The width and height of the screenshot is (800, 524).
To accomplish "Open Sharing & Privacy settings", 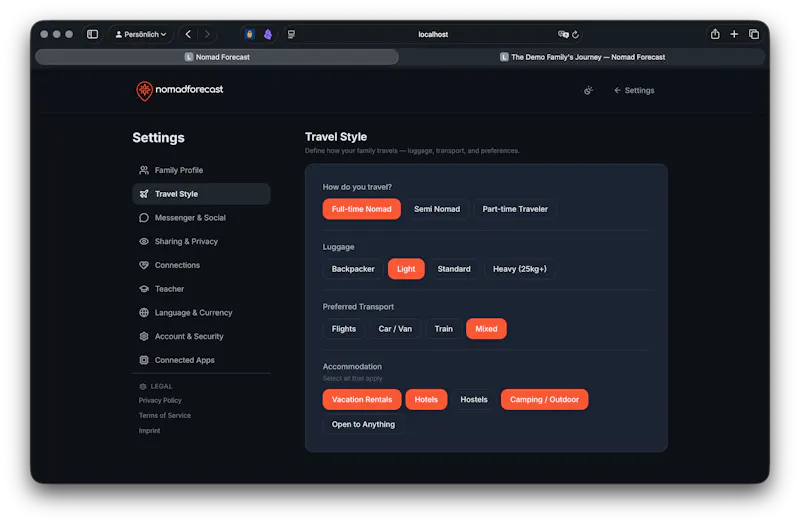I will [x=201, y=241].
